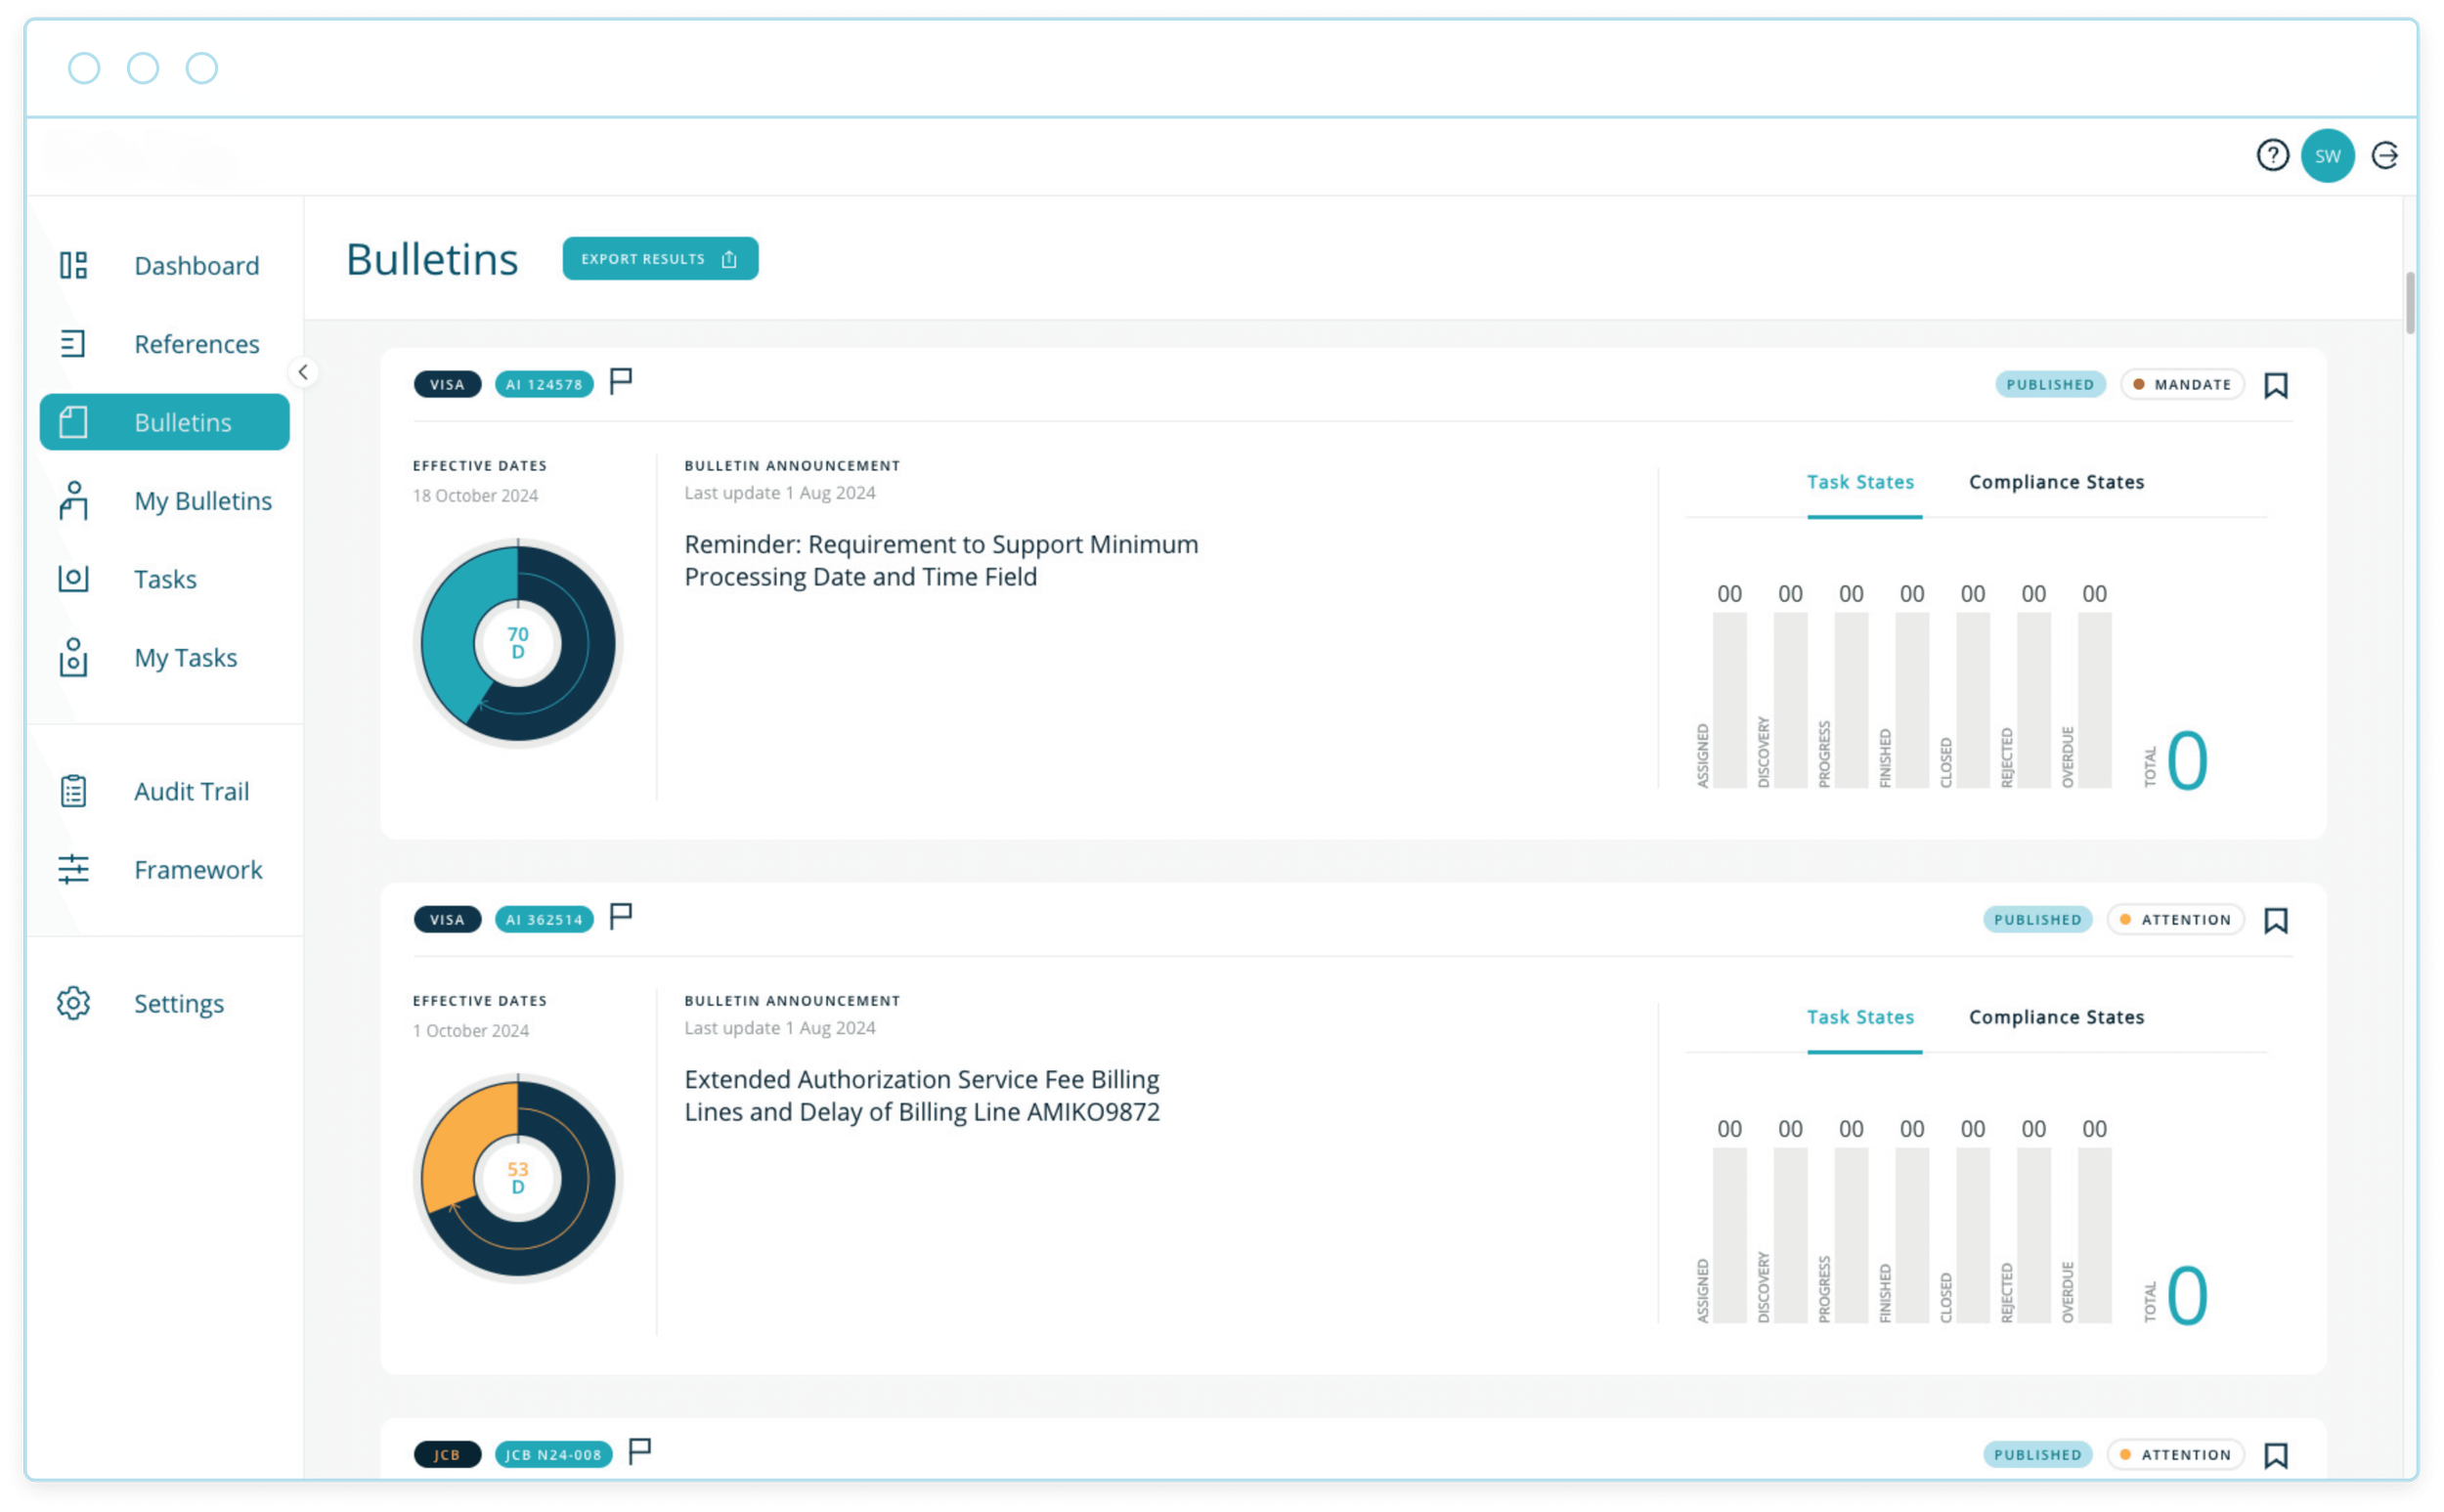Open My Bulletins from sidebar
The width and height of the screenshot is (2444, 1512).
203,501
